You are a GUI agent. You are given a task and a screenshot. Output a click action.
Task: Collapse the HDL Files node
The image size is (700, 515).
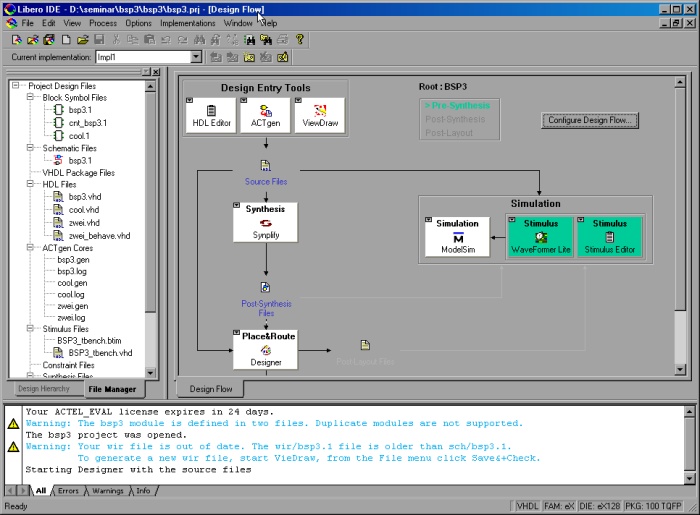point(30,184)
